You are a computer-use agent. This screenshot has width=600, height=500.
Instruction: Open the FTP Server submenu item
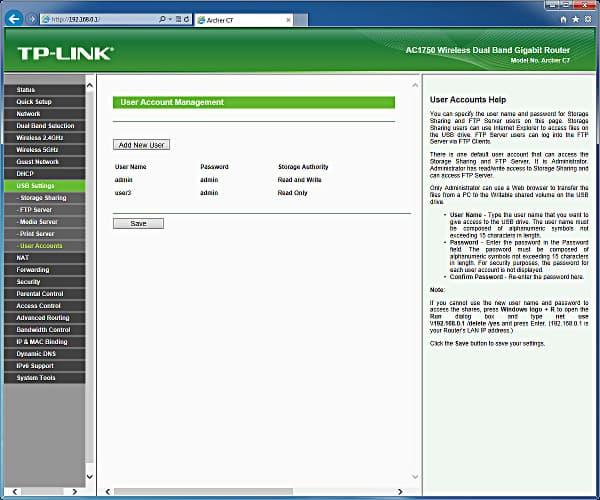tap(45, 210)
